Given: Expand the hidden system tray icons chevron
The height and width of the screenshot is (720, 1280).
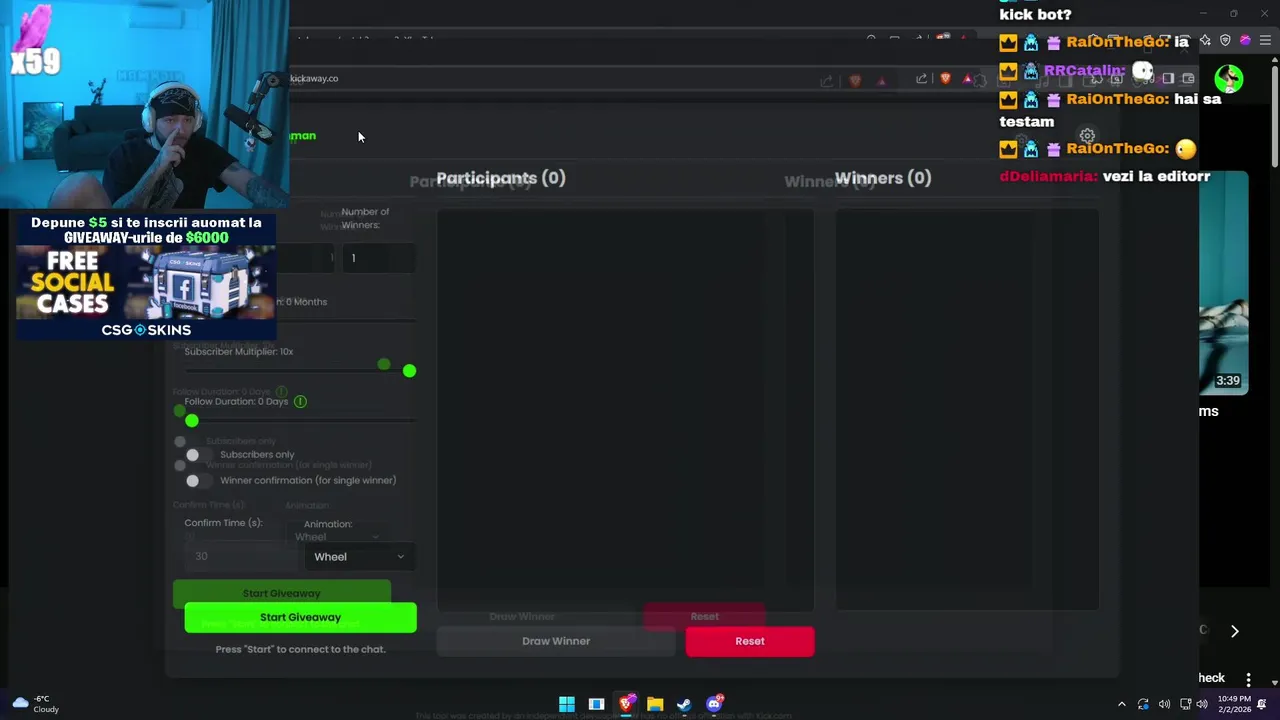Looking at the screenshot, I should pyautogui.click(x=1121, y=704).
